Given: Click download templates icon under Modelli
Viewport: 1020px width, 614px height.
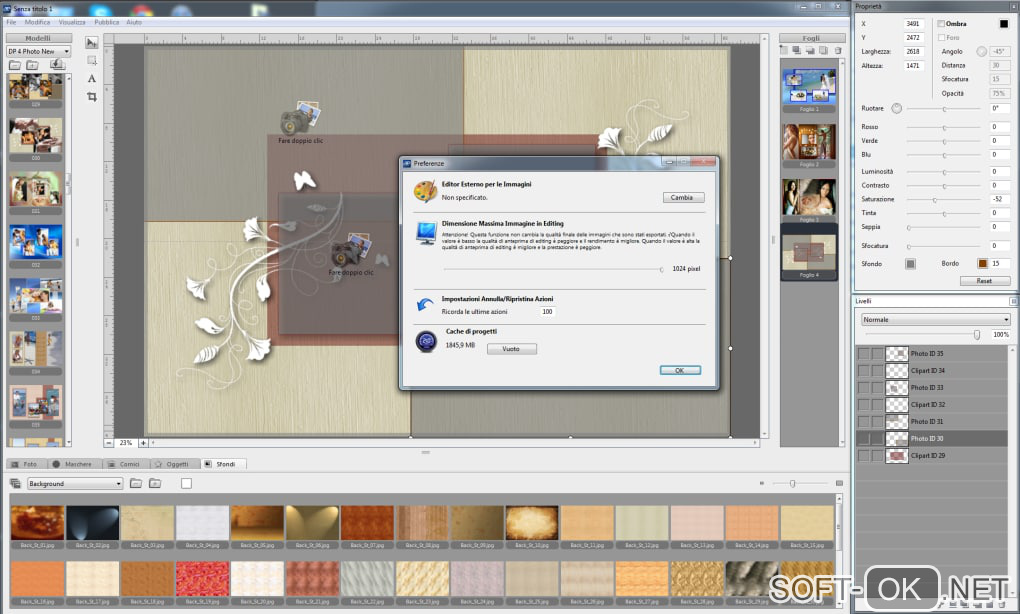Looking at the screenshot, I should click(57, 64).
